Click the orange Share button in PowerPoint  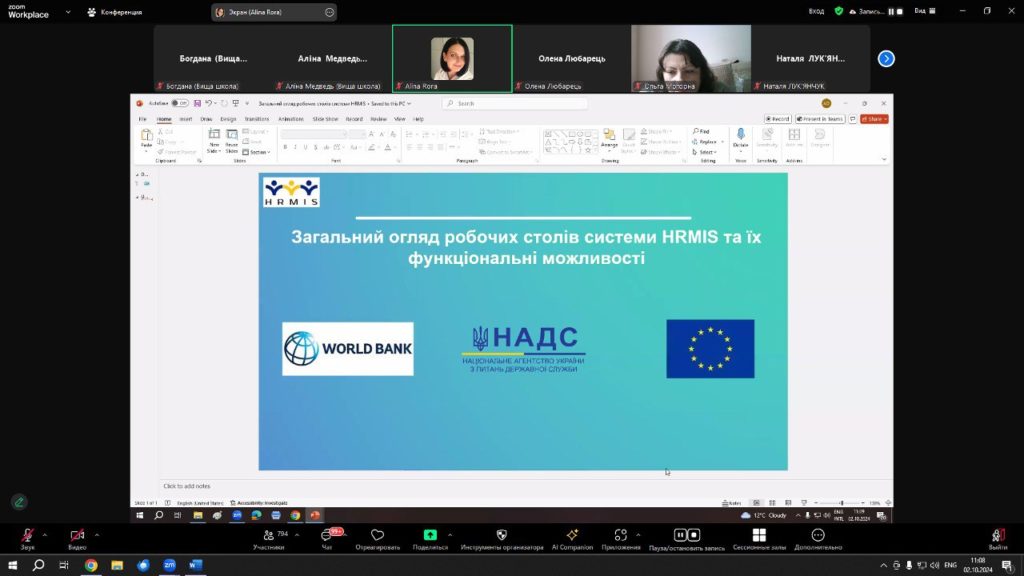(874, 119)
